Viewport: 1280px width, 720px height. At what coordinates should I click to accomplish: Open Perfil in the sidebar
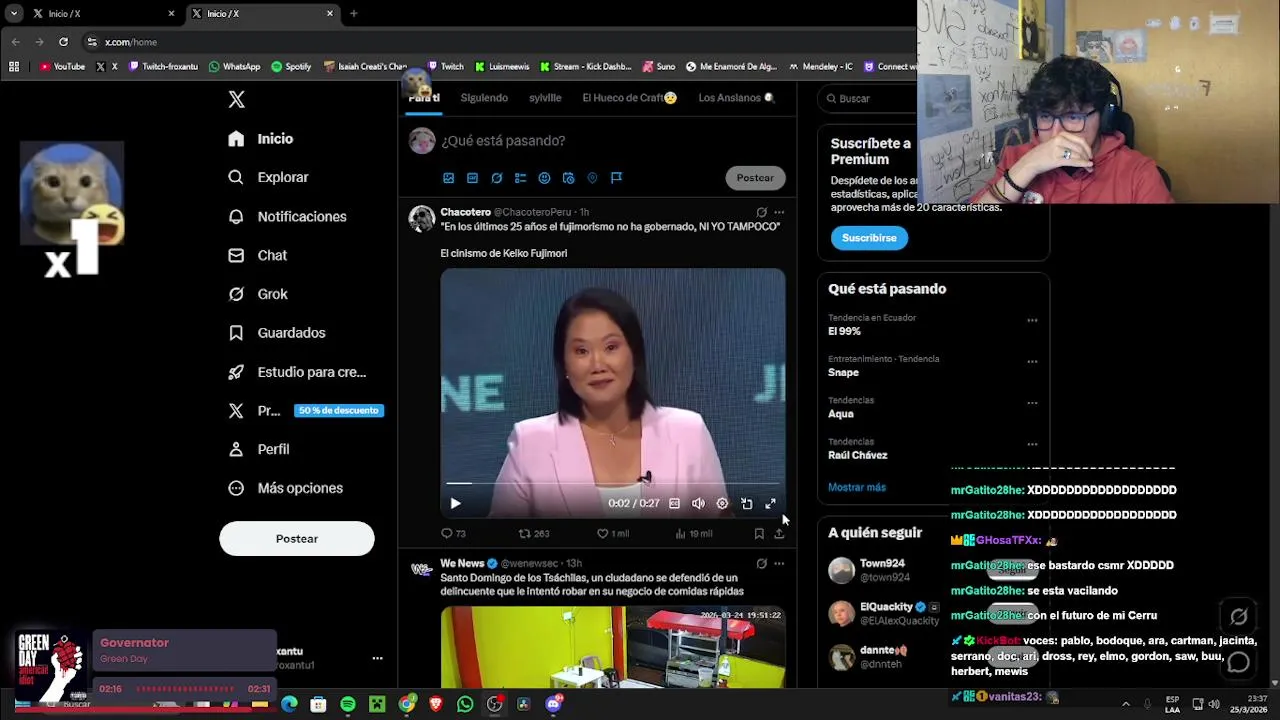pyautogui.click(x=258, y=449)
